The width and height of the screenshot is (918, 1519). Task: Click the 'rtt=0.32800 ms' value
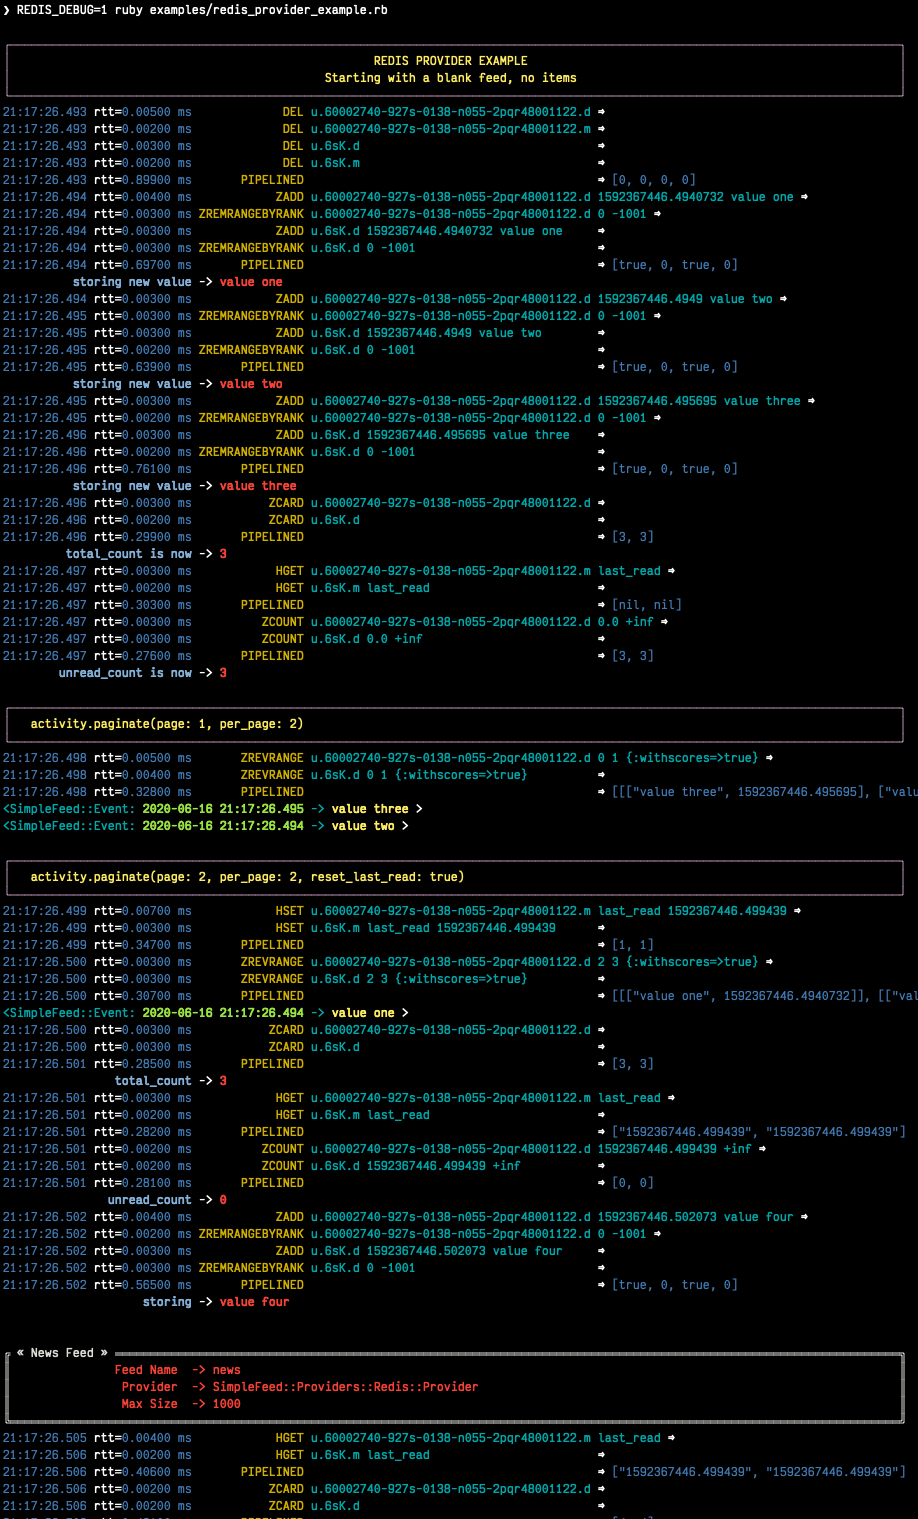pyautogui.click(x=143, y=792)
